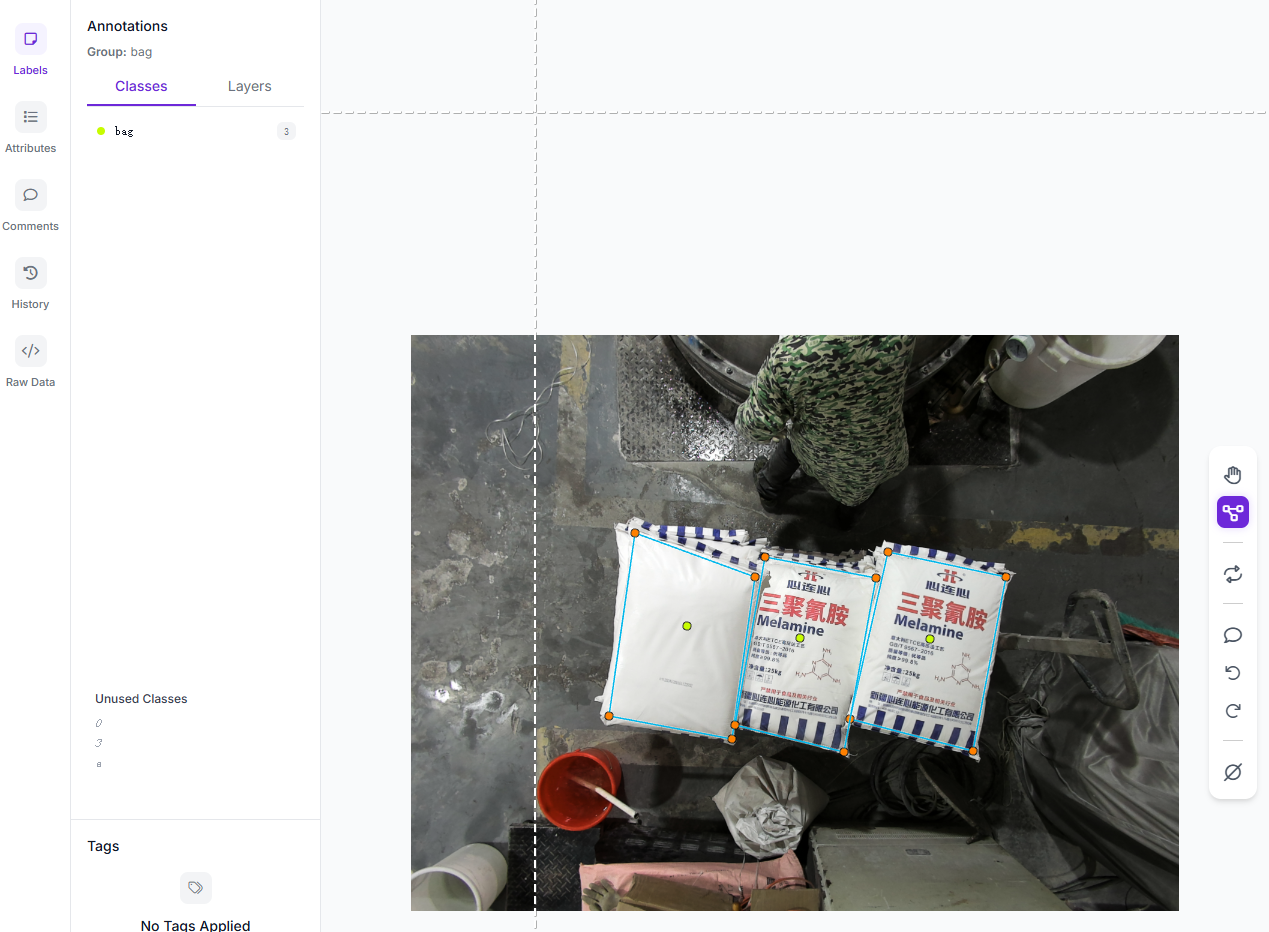Select the polygon annotation tool
The image size is (1269, 932).
(x=1233, y=513)
